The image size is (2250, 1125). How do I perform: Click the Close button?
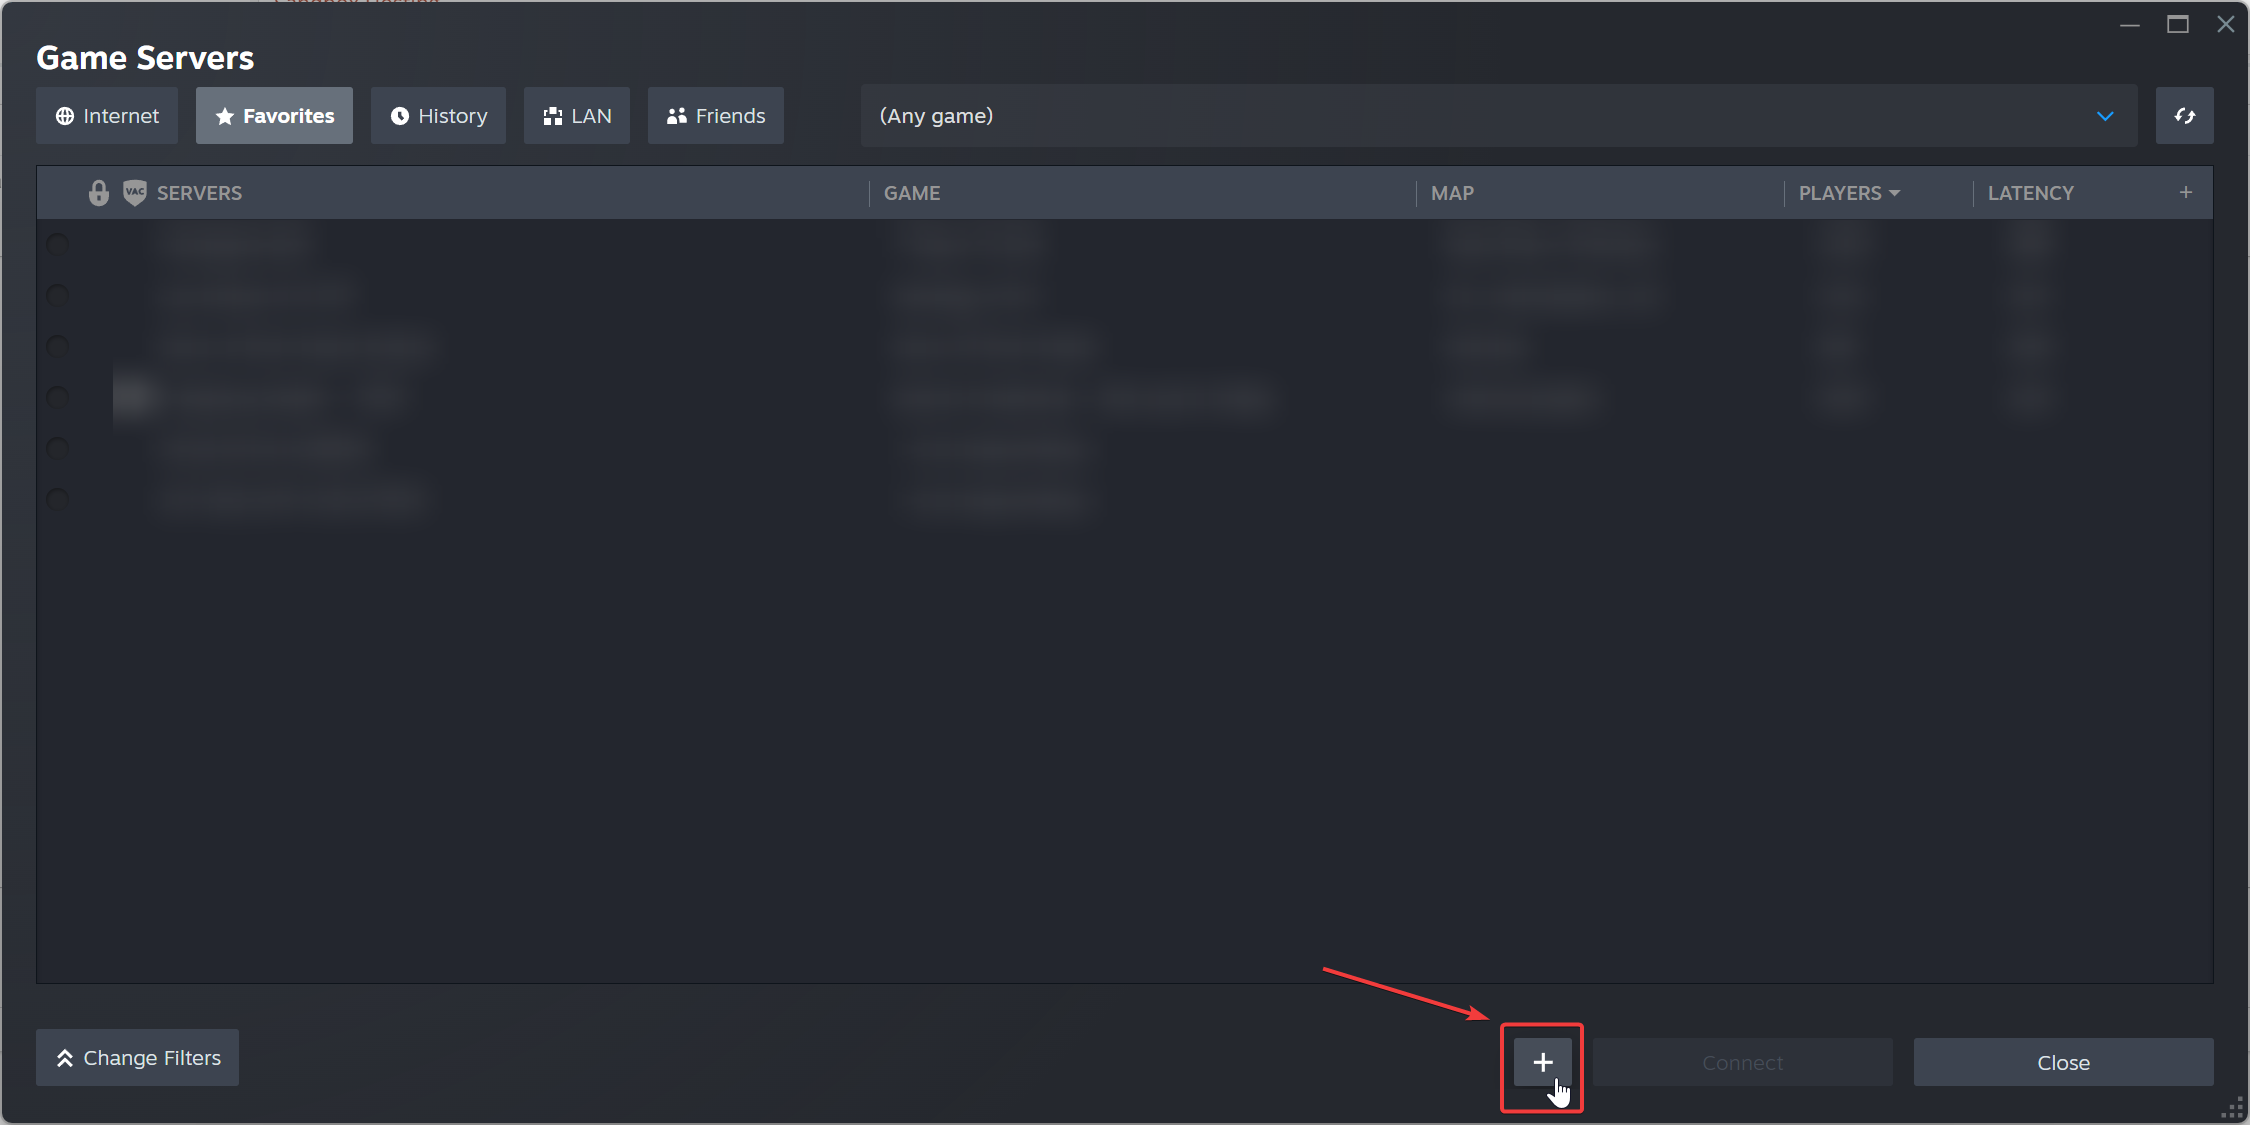(x=2064, y=1062)
